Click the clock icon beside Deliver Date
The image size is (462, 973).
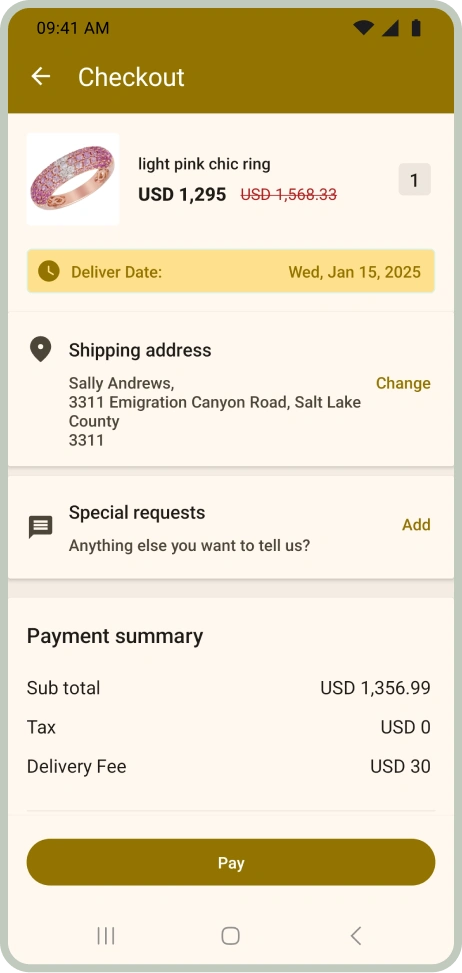tap(49, 271)
